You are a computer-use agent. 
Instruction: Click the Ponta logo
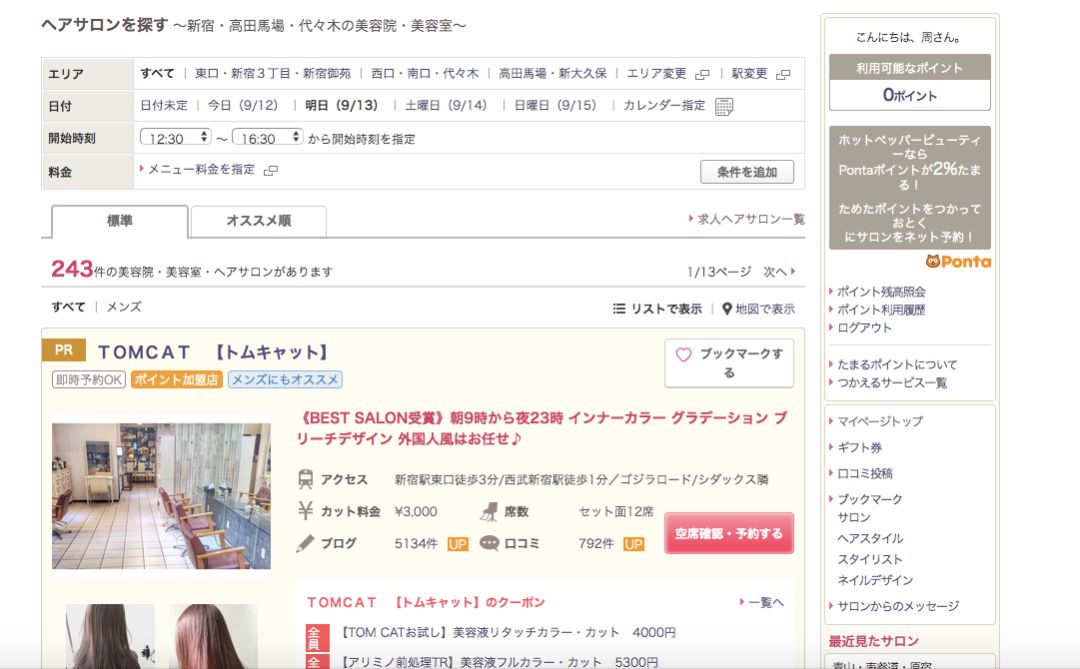click(x=958, y=261)
